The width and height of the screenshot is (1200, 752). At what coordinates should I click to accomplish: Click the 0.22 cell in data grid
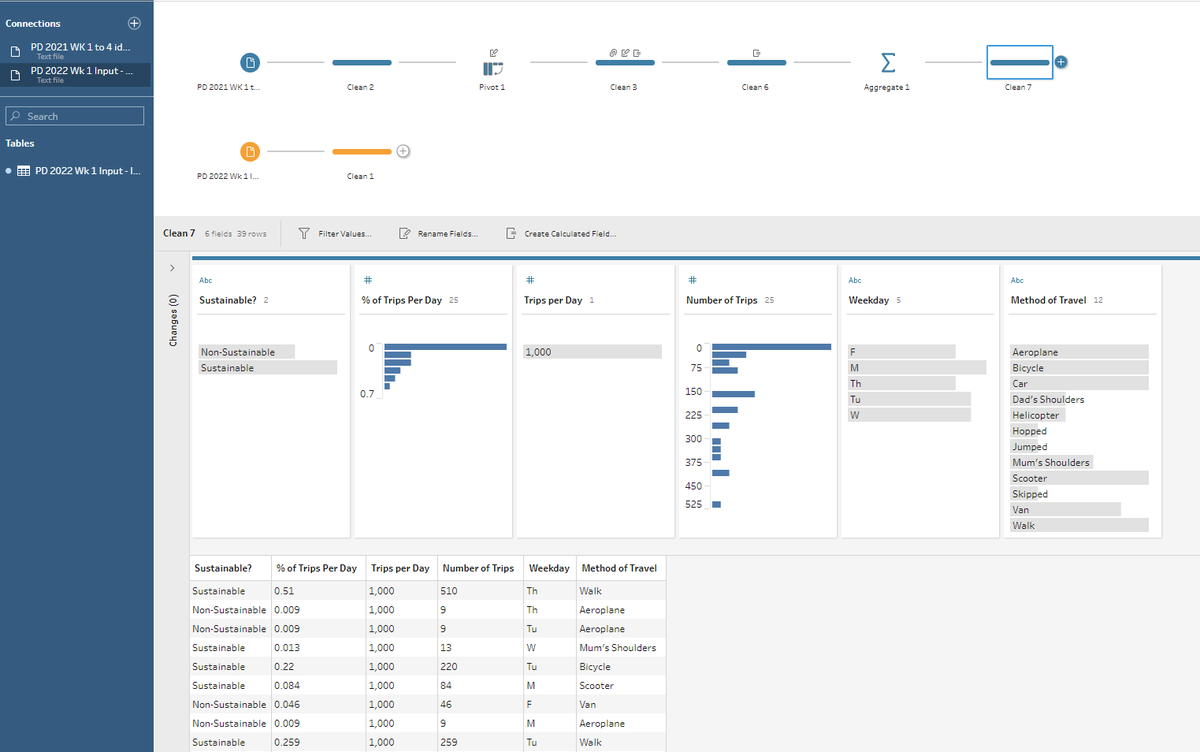pyautogui.click(x=319, y=667)
